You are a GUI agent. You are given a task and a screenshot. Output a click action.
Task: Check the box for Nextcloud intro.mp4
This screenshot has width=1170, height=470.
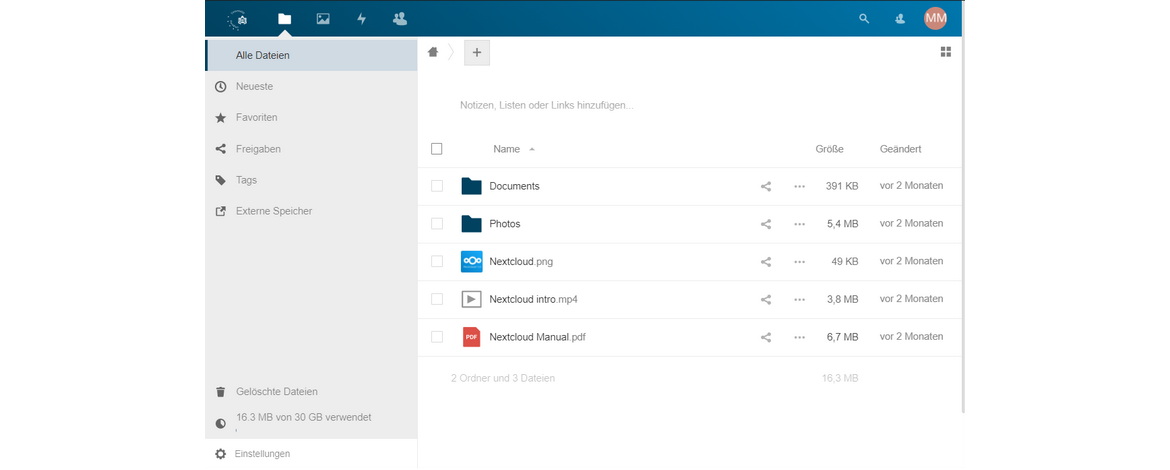pyautogui.click(x=437, y=299)
